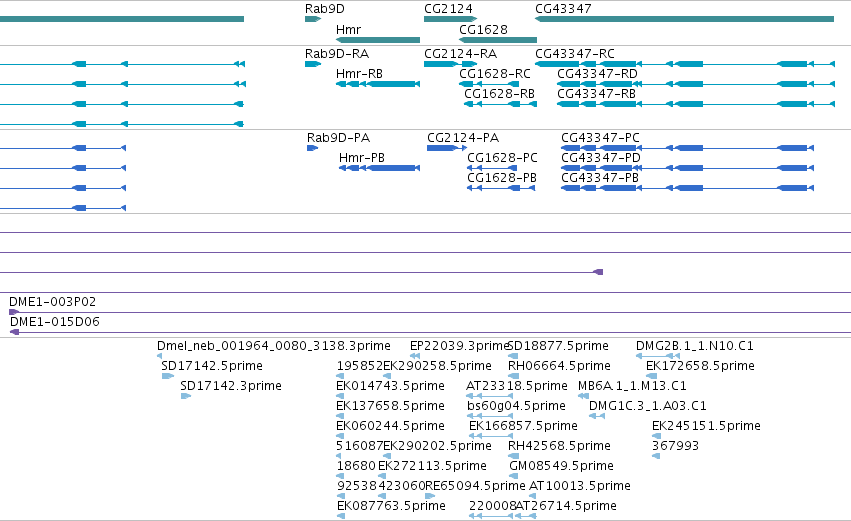Viewport: 851px width, 521px height.
Task: Click EST EK172658.5prime
Action: (x=700, y=366)
